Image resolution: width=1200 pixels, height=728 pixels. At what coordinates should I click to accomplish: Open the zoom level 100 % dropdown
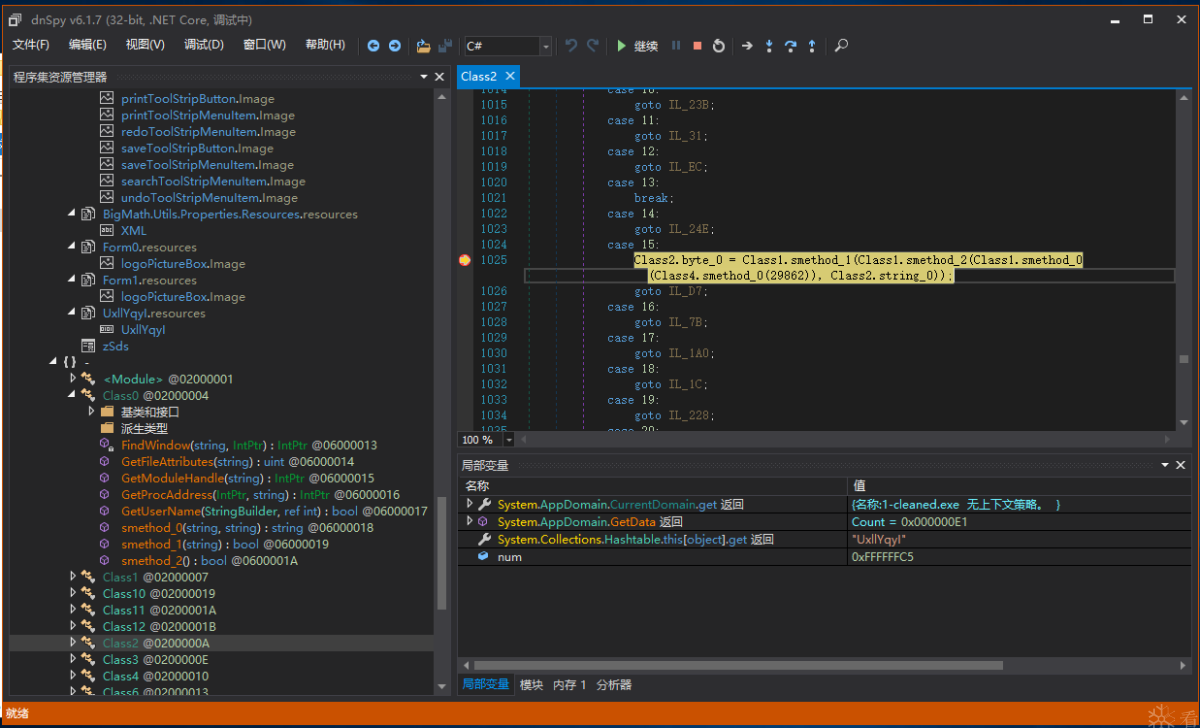(509, 440)
